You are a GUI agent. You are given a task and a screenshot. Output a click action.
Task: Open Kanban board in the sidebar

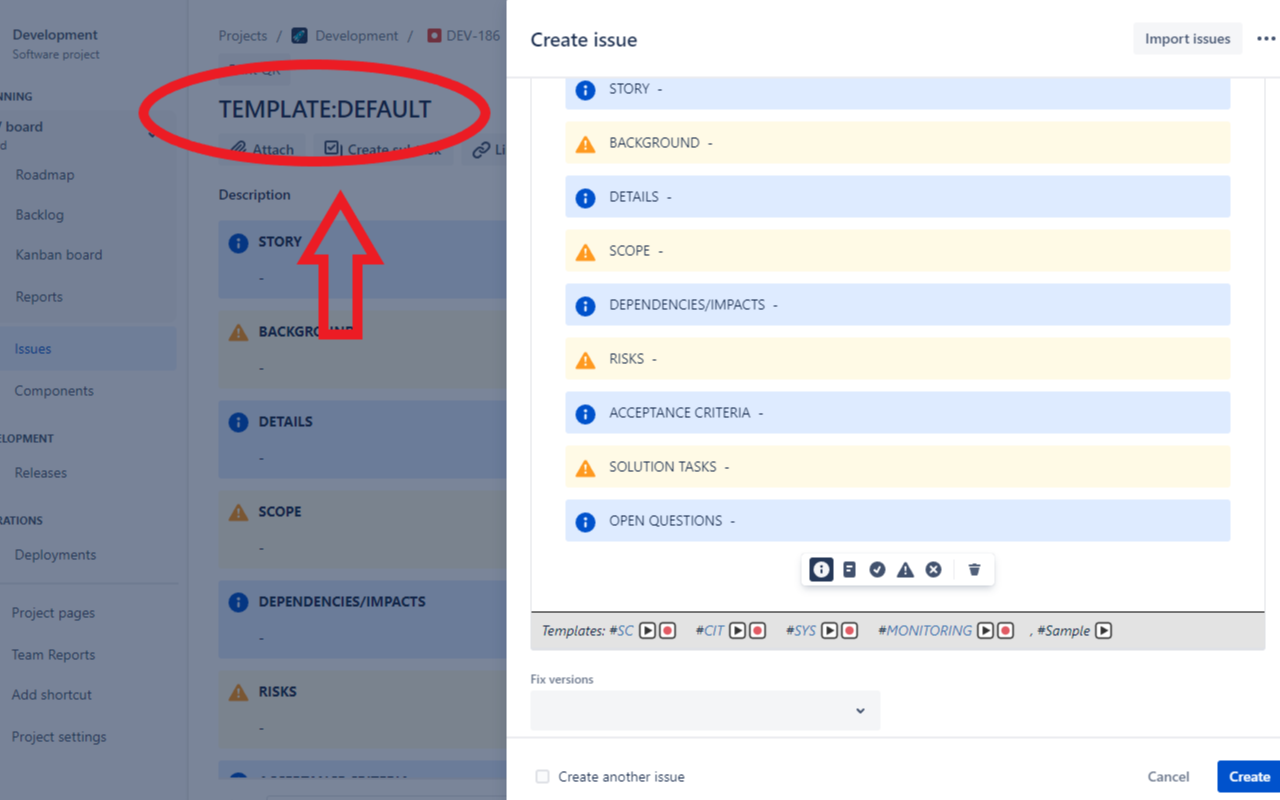tap(59, 254)
